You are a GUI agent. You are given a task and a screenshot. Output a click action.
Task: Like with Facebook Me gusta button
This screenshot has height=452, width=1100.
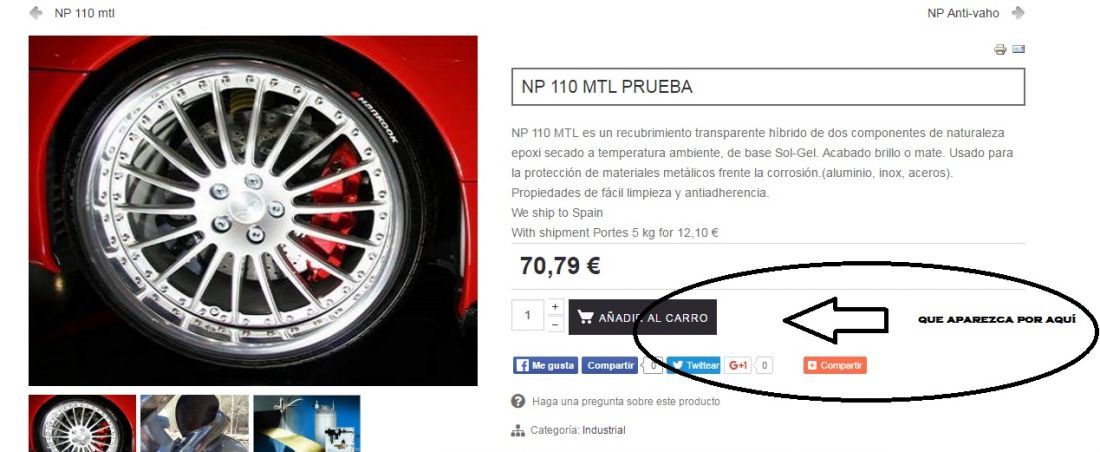point(546,365)
